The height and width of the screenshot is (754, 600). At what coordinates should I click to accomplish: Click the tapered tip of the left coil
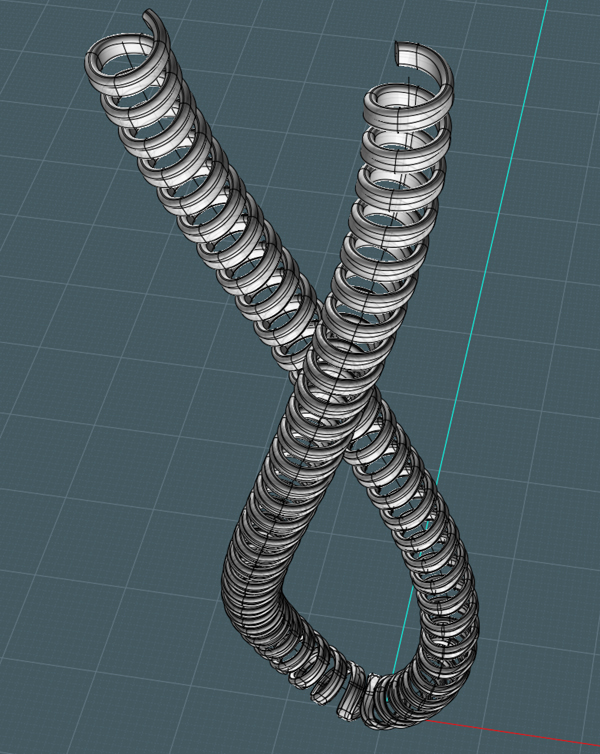coord(148,15)
